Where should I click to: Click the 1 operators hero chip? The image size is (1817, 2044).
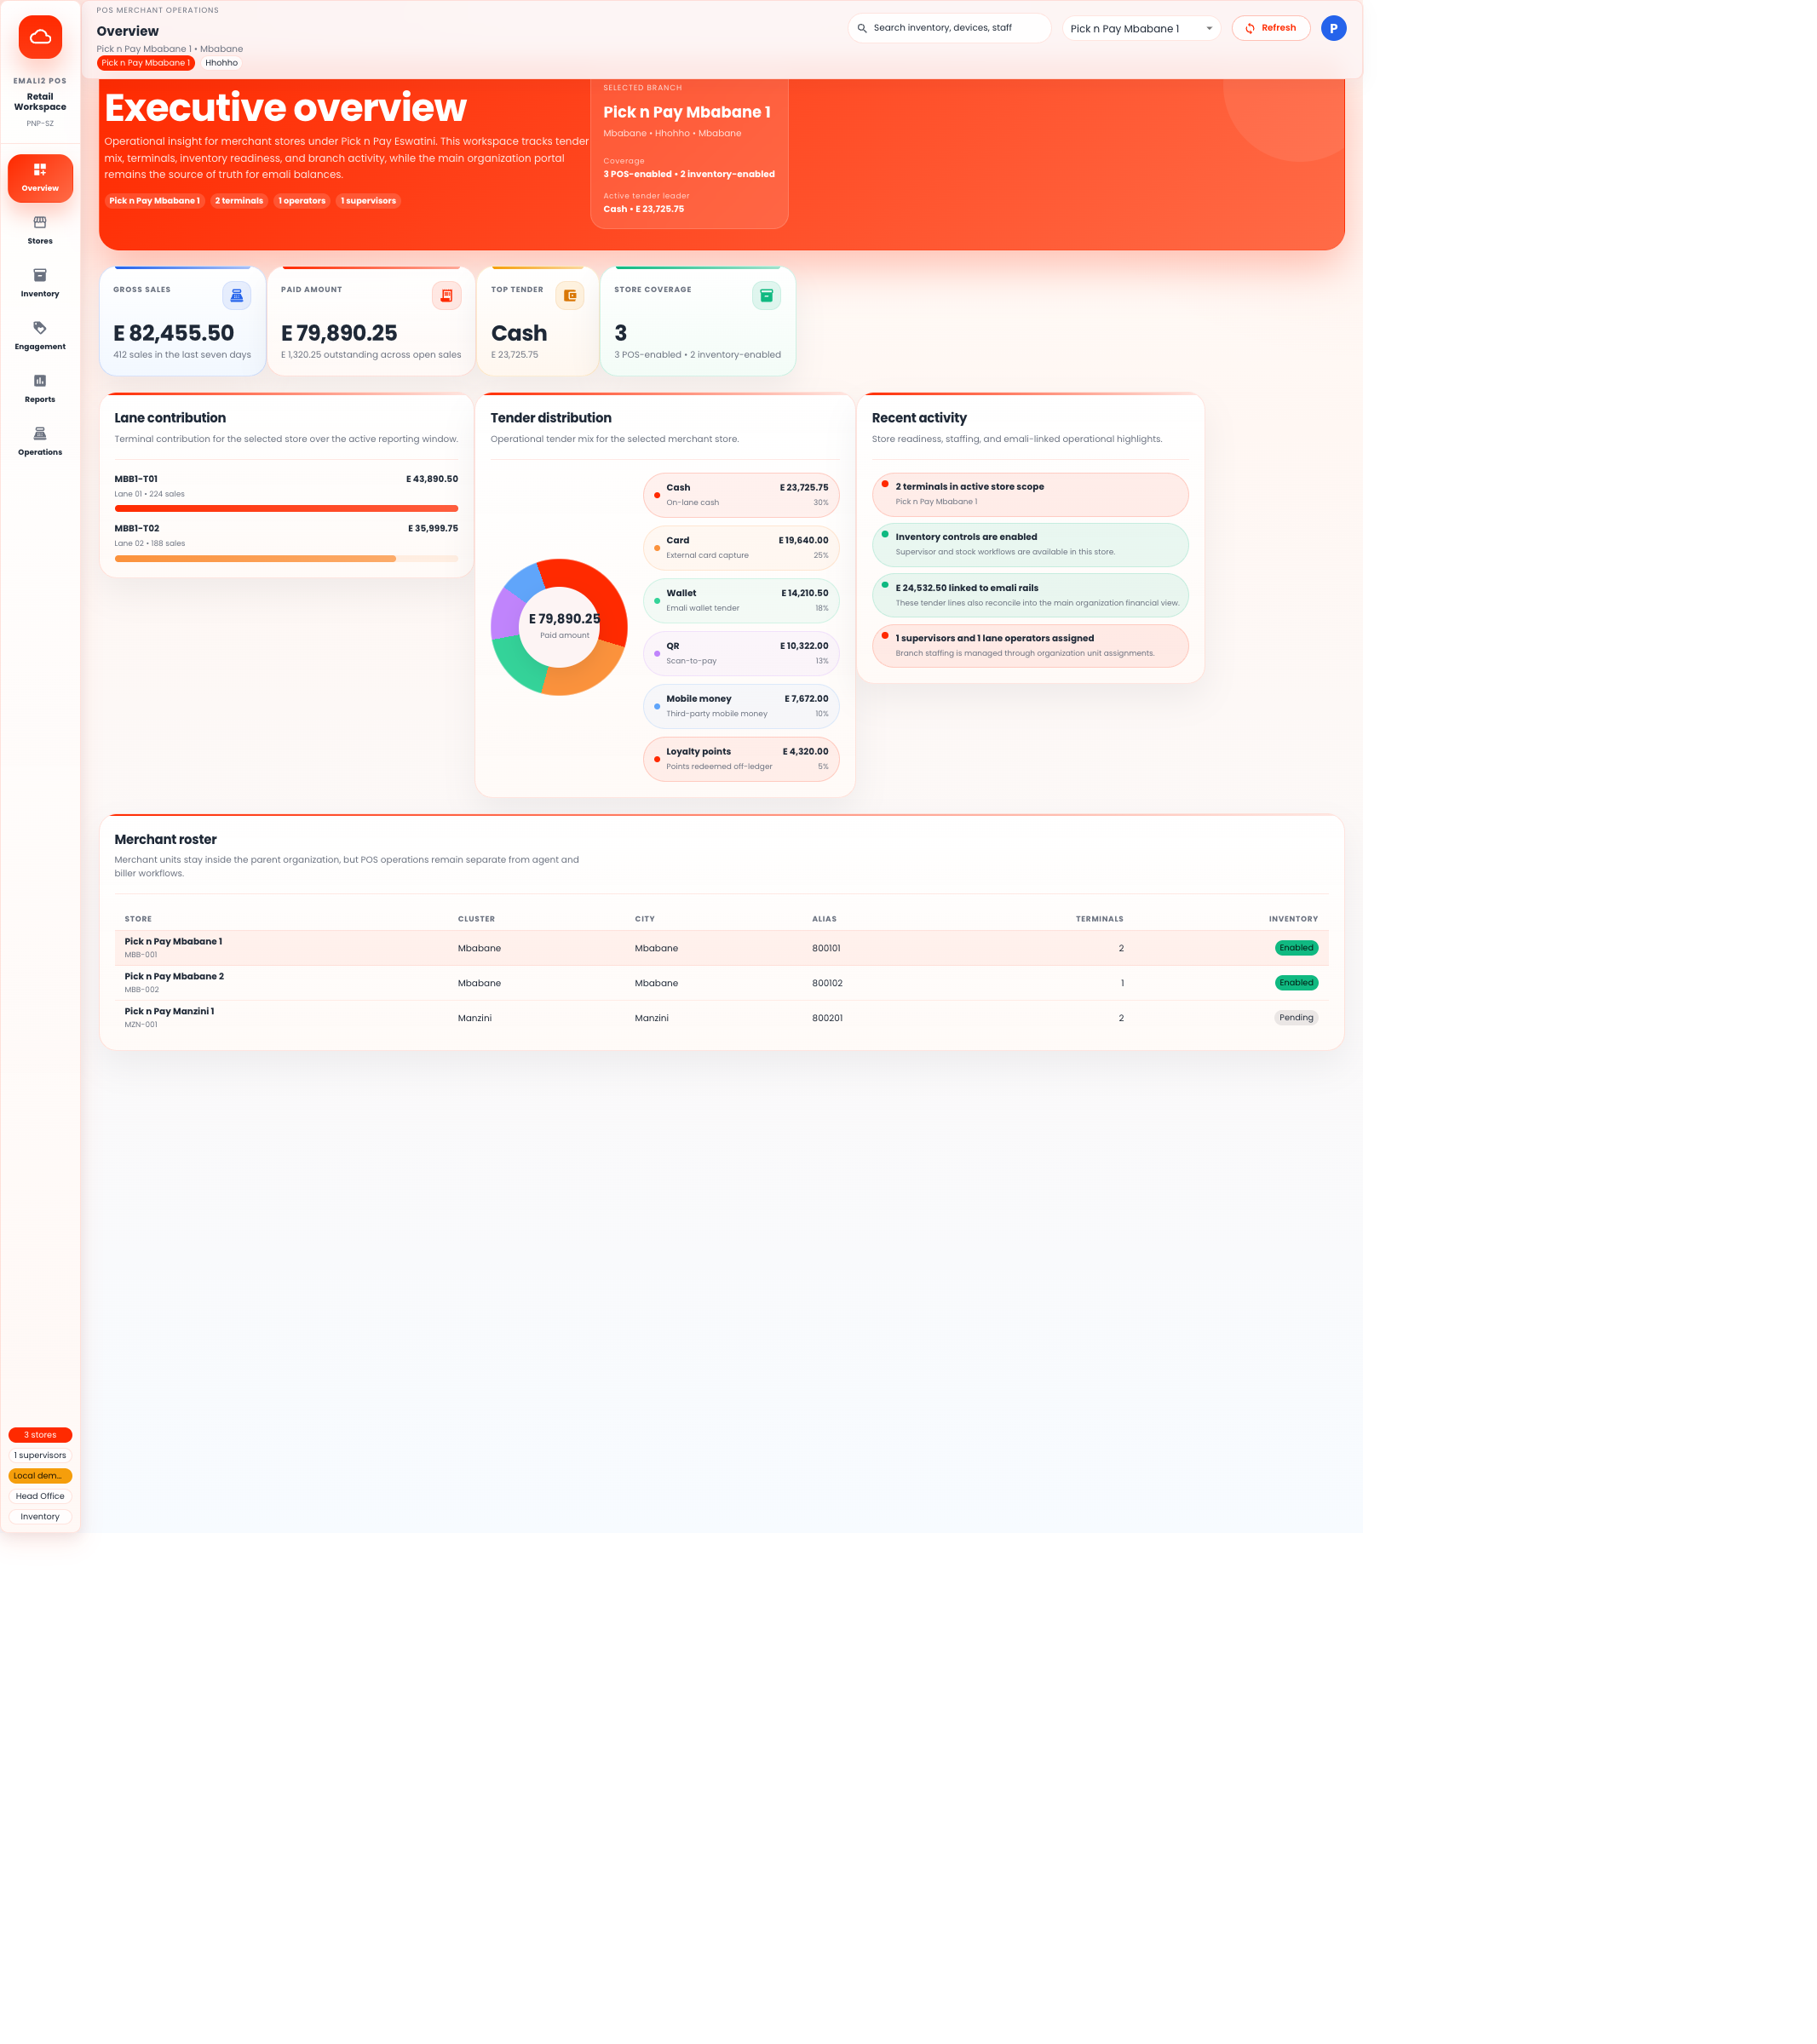[302, 201]
